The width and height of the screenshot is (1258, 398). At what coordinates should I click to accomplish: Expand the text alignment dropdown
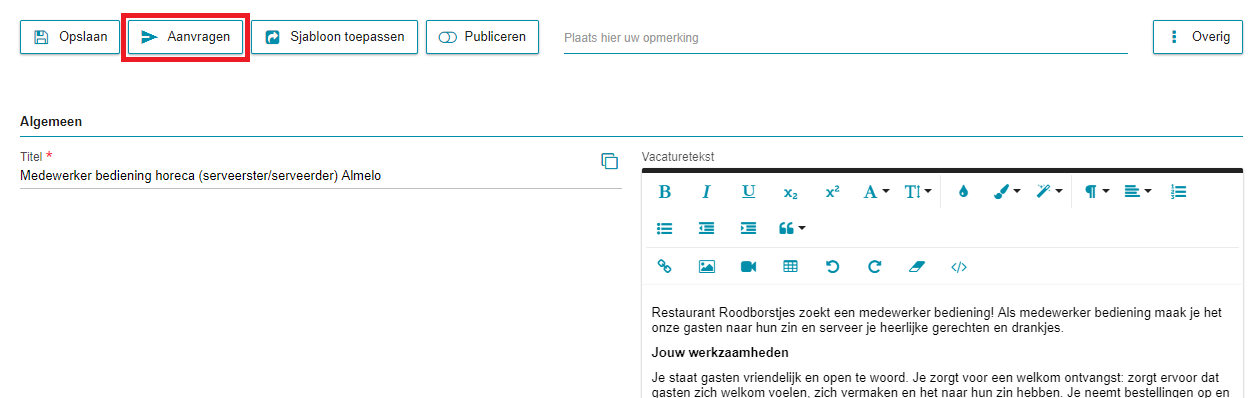(x=1137, y=191)
